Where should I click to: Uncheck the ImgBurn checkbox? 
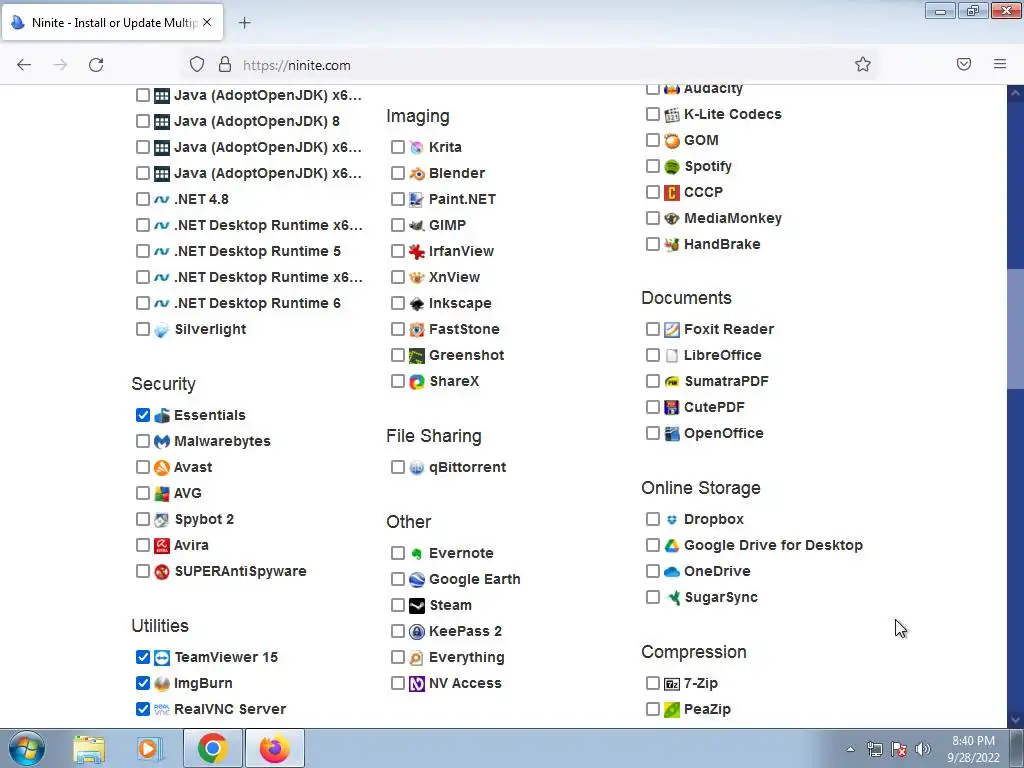click(143, 683)
